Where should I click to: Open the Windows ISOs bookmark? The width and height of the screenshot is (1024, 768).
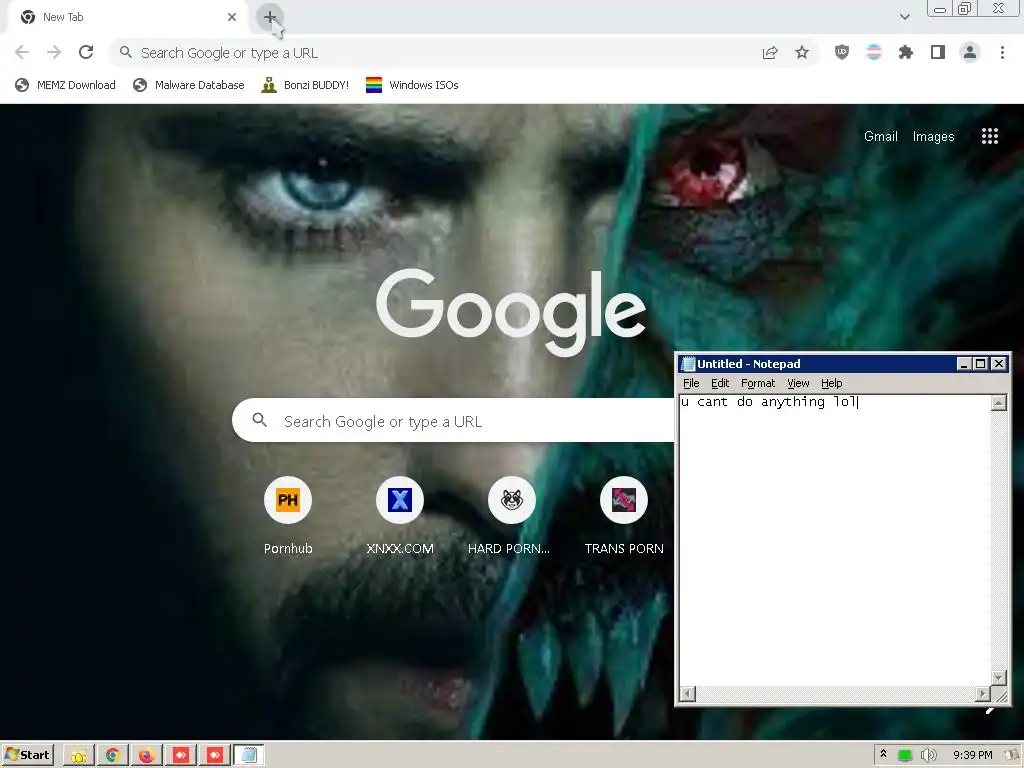tap(412, 85)
